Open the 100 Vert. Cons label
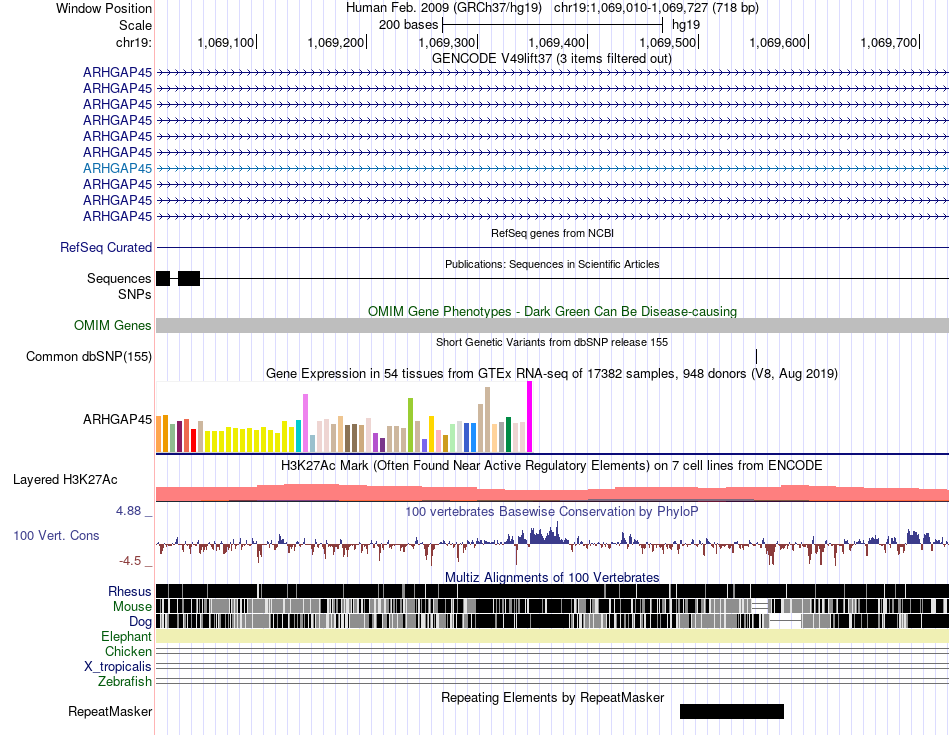This screenshot has width=950, height=735. pyautogui.click(x=56, y=536)
